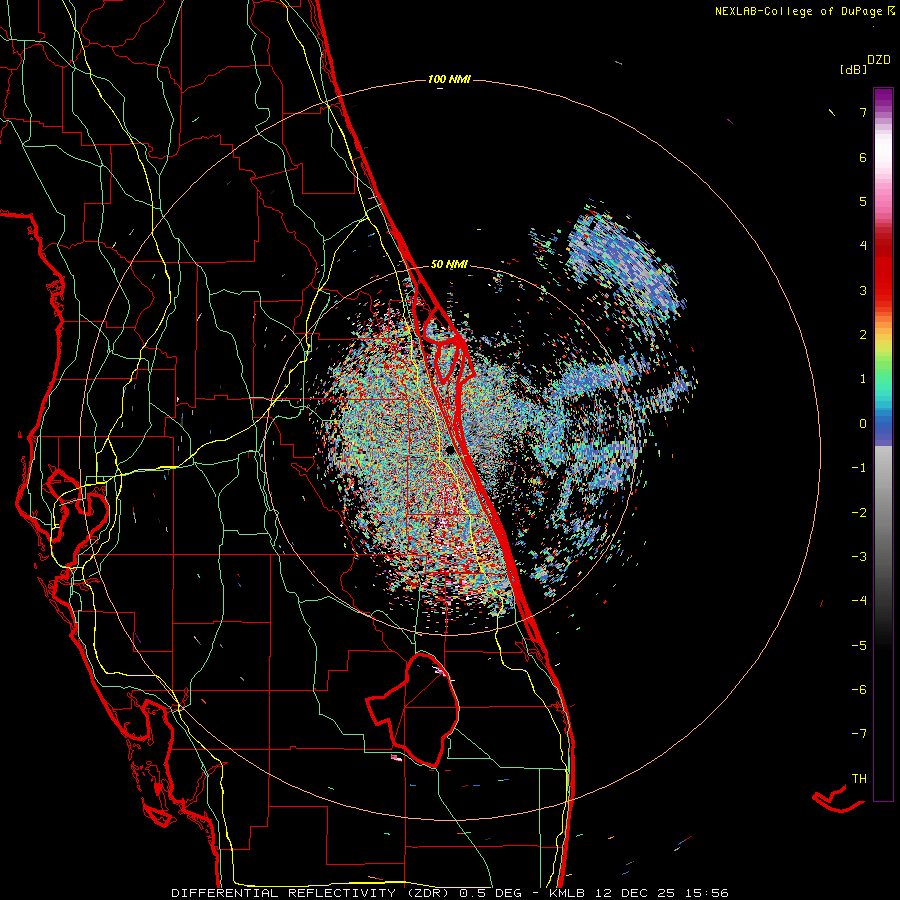
Task: Click the 6 dB label on color scale
Action: pyautogui.click(x=863, y=157)
